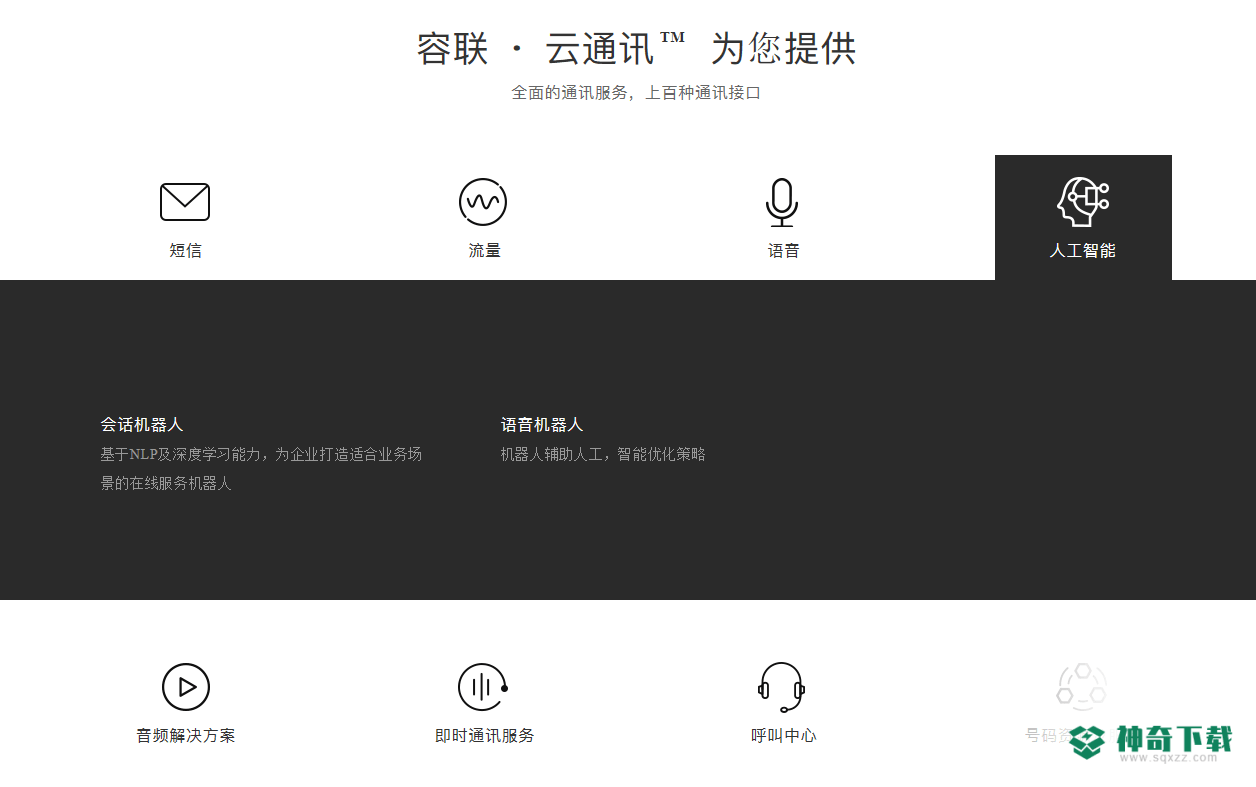Open the 音频解决方案 play icon
This screenshot has height=787, width=1256.
[x=186, y=687]
